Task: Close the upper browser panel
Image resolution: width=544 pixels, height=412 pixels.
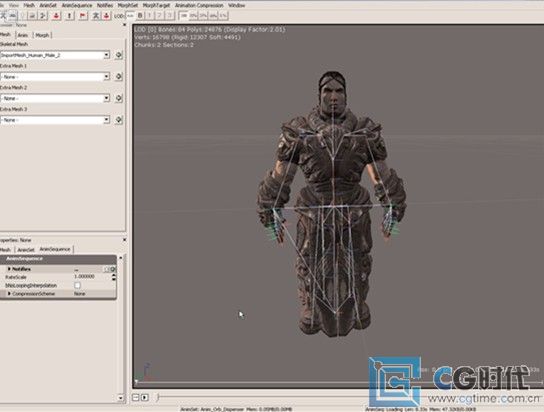Action: pyautogui.click(x=125, y=25)
